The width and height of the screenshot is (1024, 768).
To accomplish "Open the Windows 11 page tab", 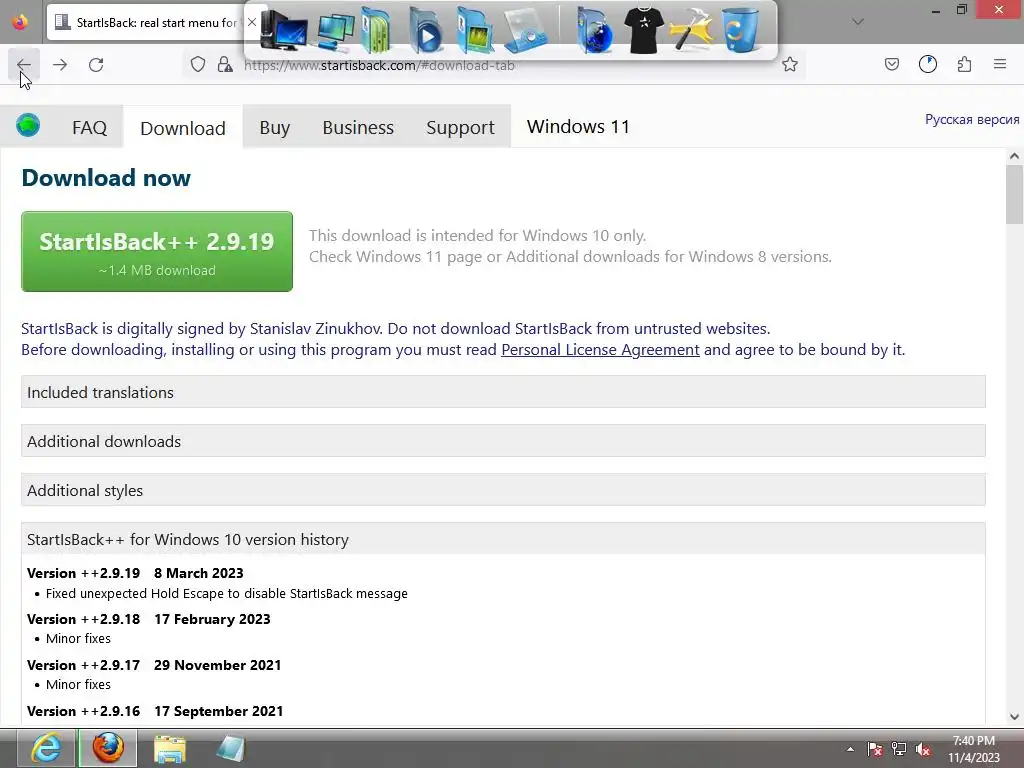I will coord(578,127).
